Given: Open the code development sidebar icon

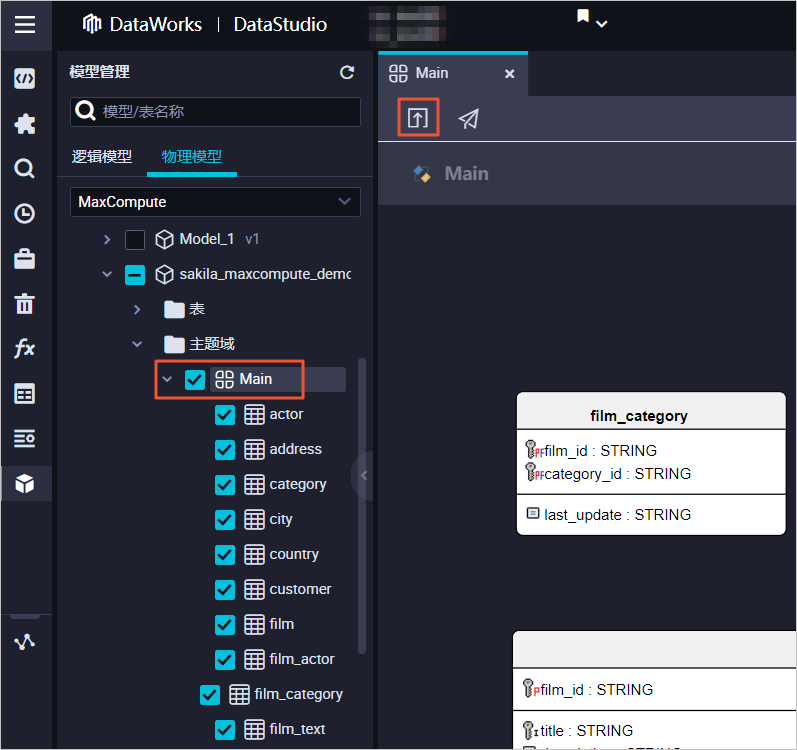Looking at the screenshot, I should coord(25,79).
